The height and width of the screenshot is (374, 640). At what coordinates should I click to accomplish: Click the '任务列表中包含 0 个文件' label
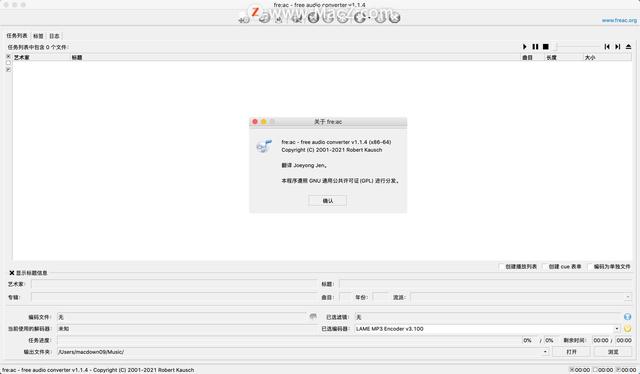point(38,47)
